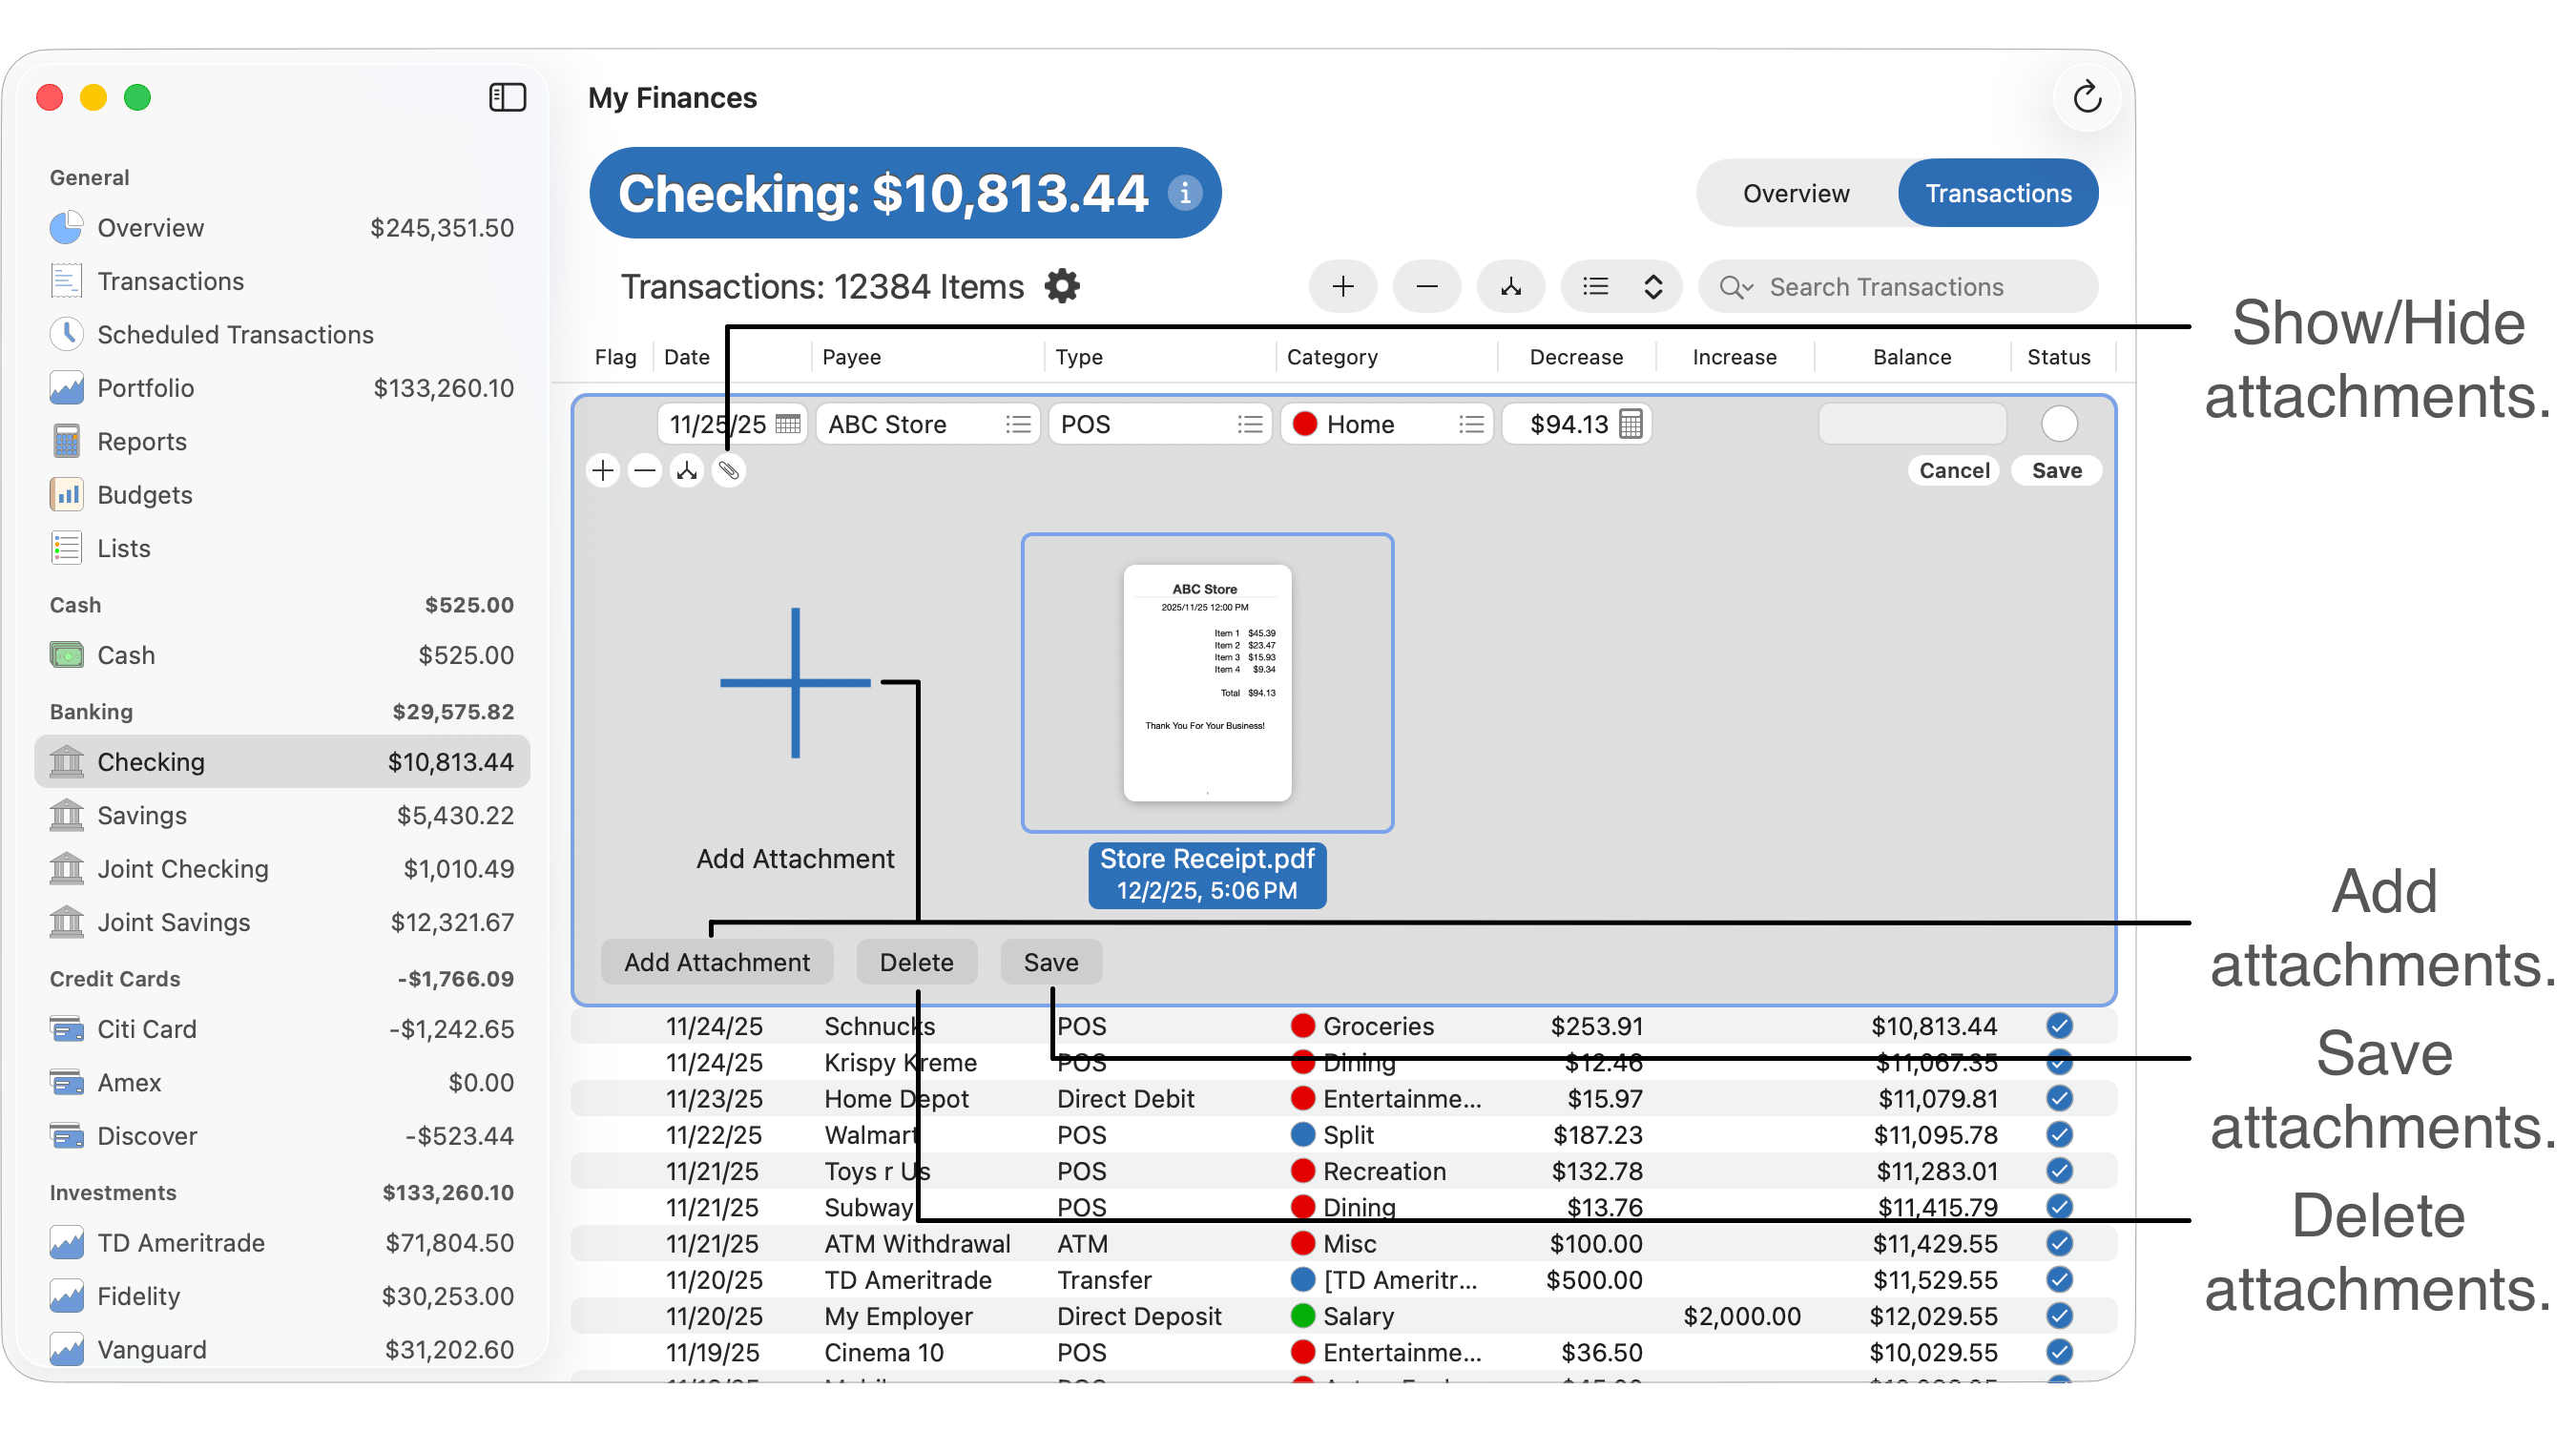Toggle the sidebar visibility icon
Image resolution: width=2576 pixels, height=1431 pixels.
tap(507, 97)
